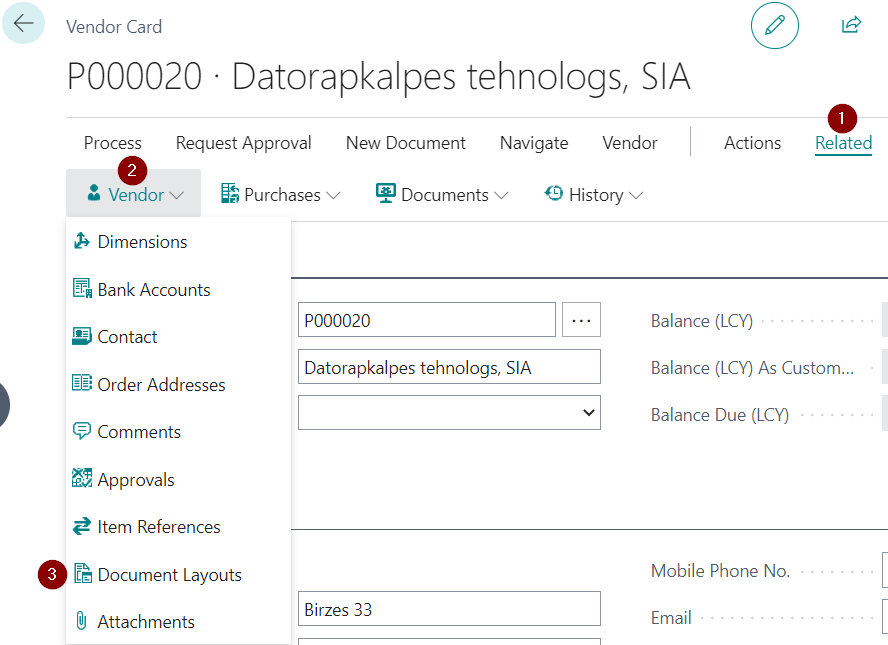Click the Contact card icon
This screenshot has height=645, width=888.
point(82,336)
